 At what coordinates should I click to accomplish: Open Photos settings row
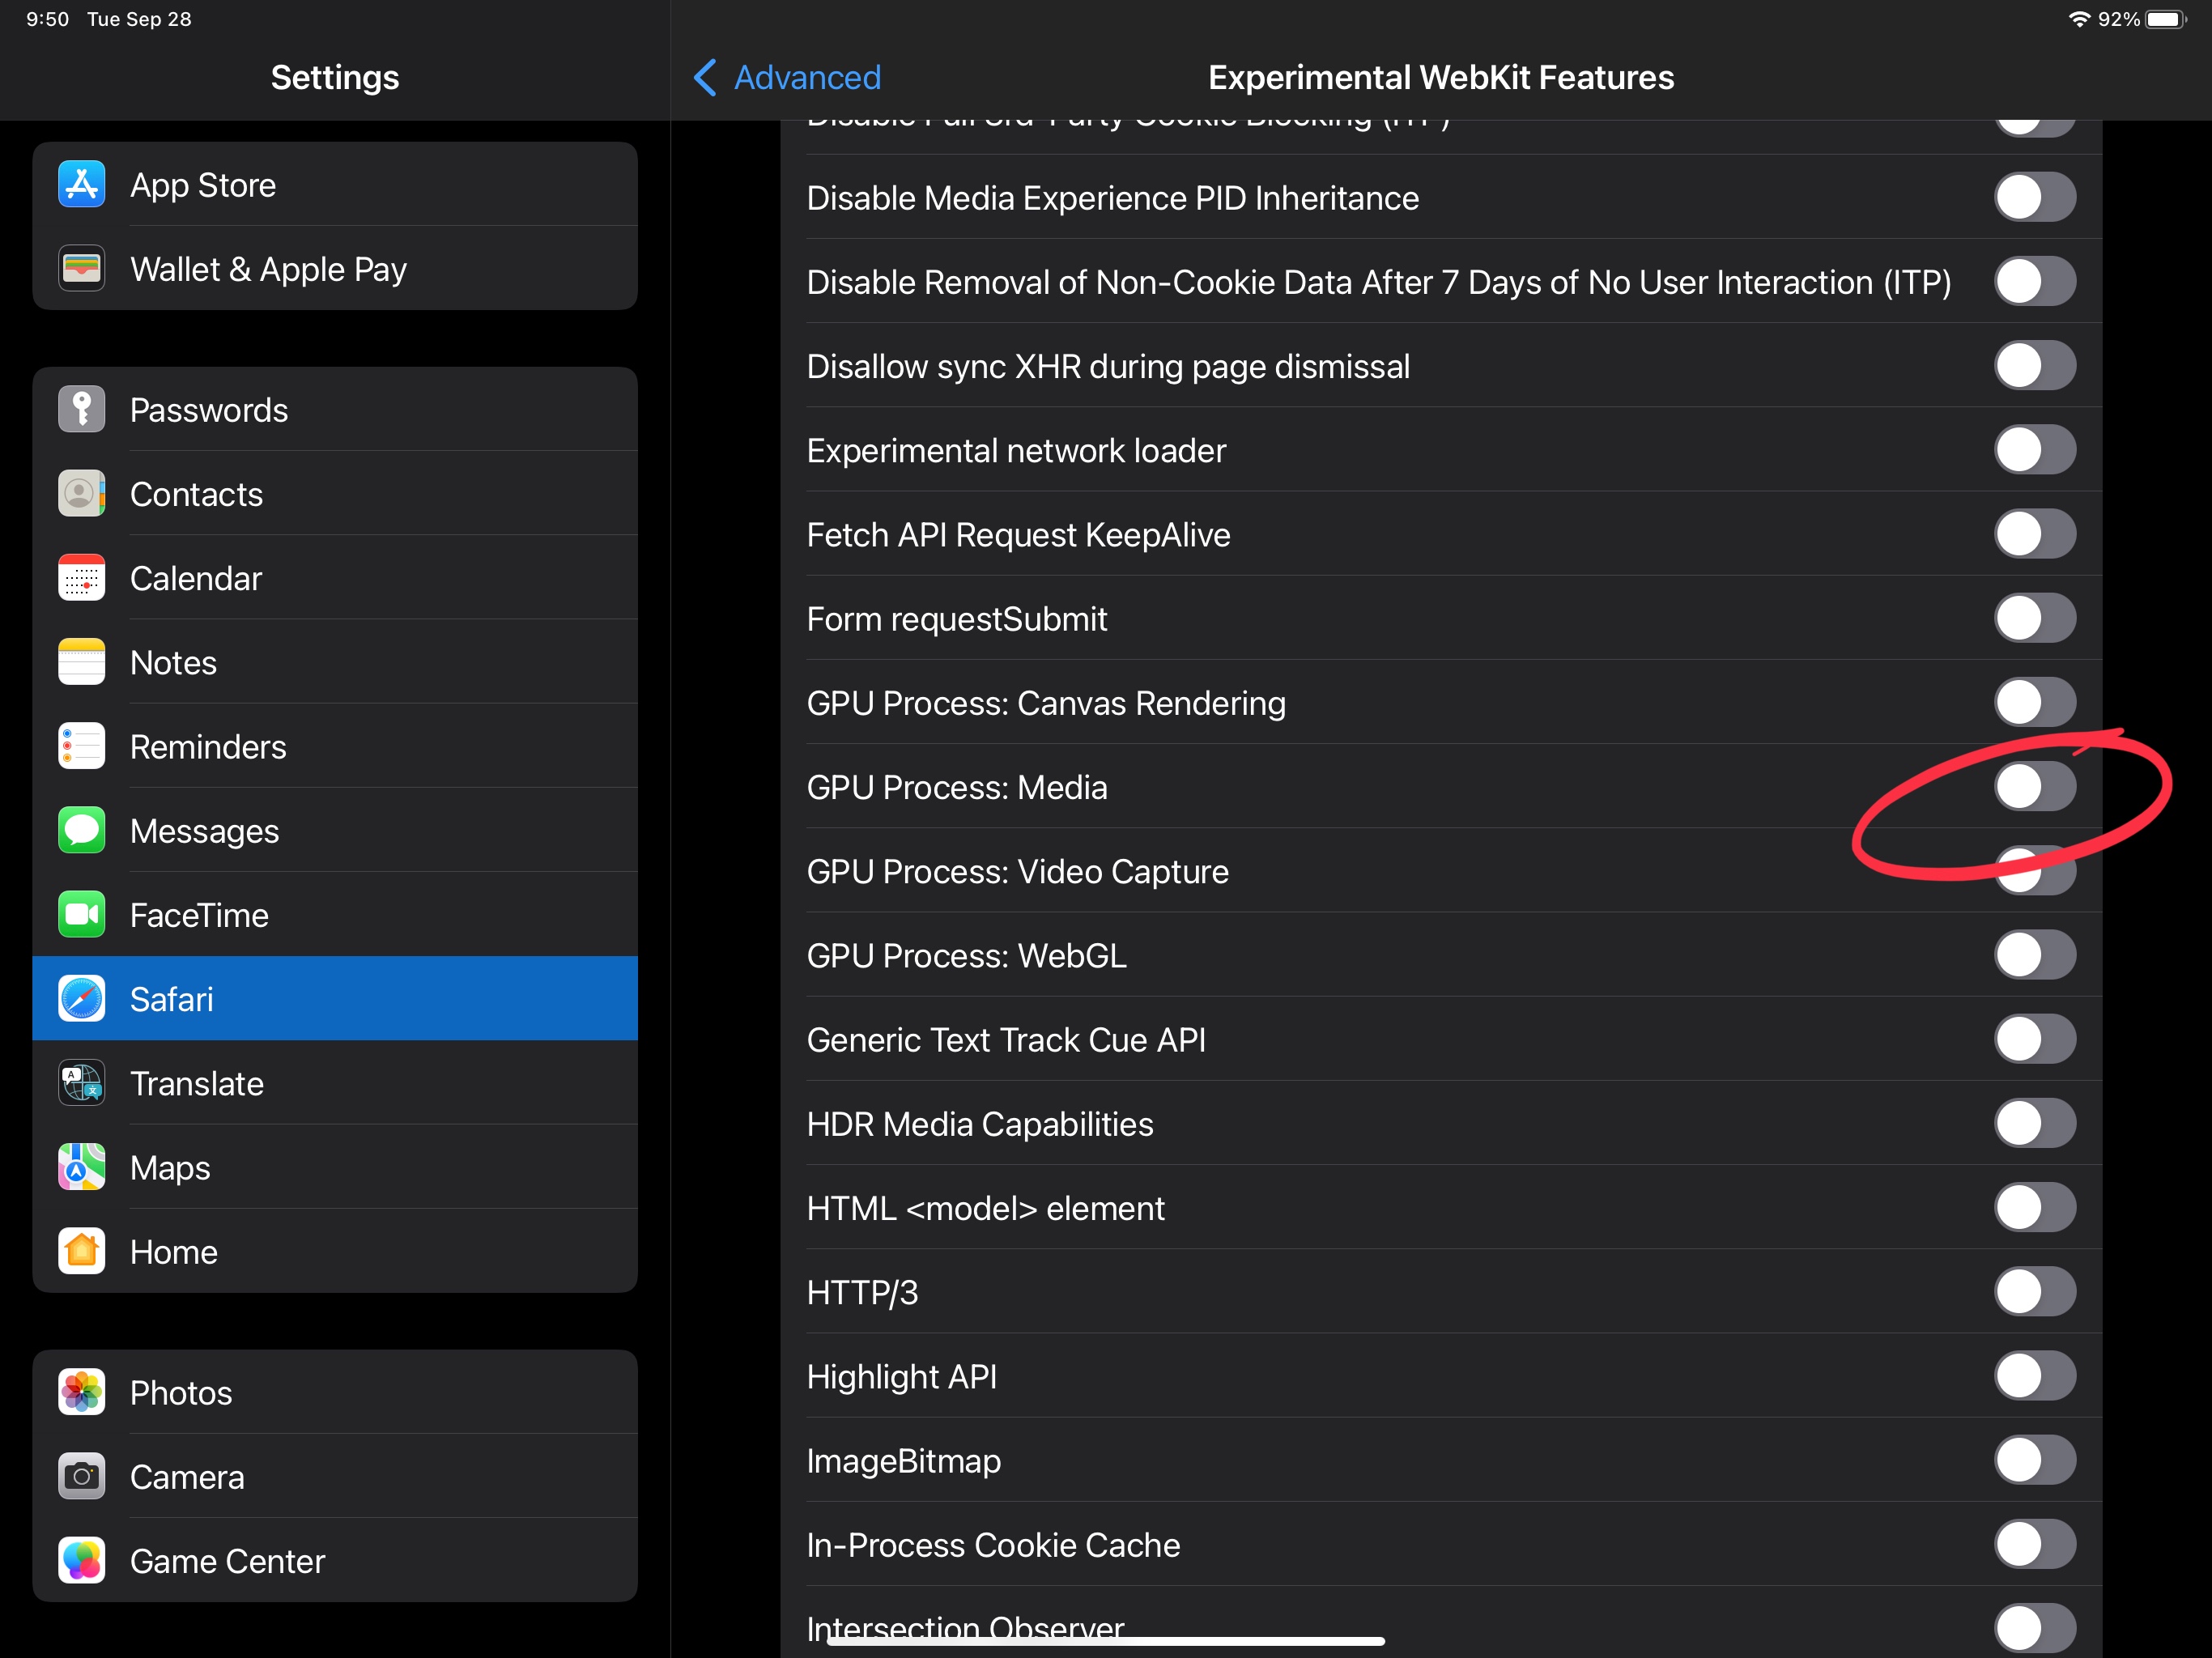(335, 1393)
